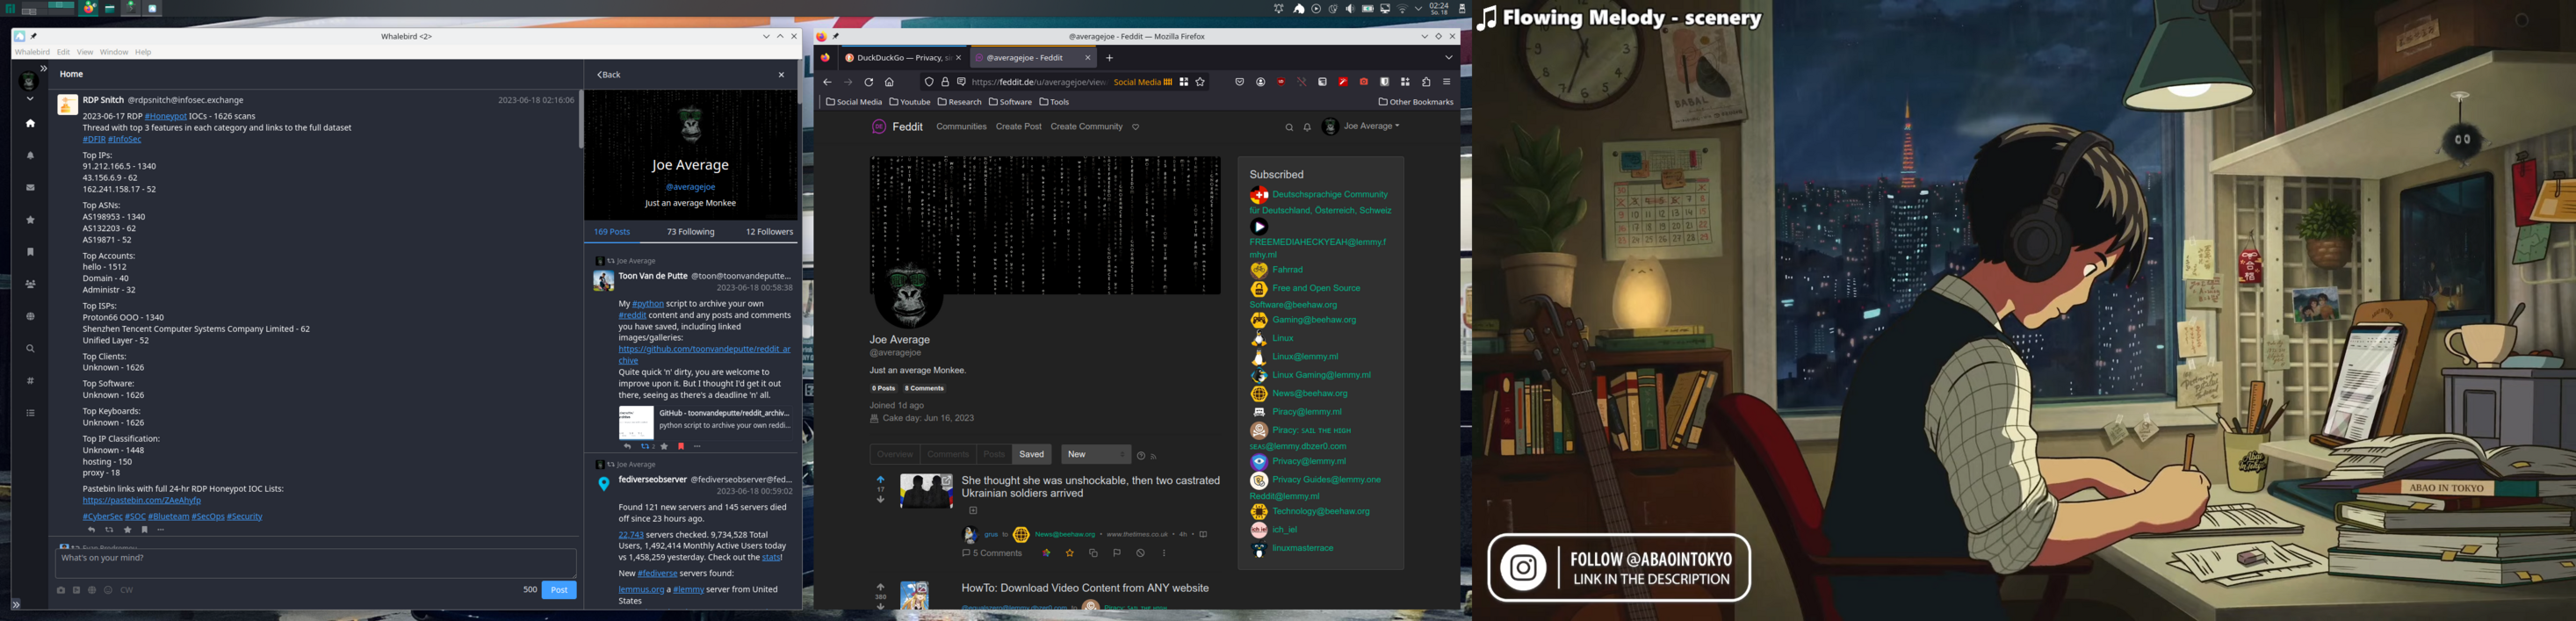This screenshot has width=2576, height=621.
Task: Open Favourites star in Whalebird sidebar
Action: click(x=30, y=220)
